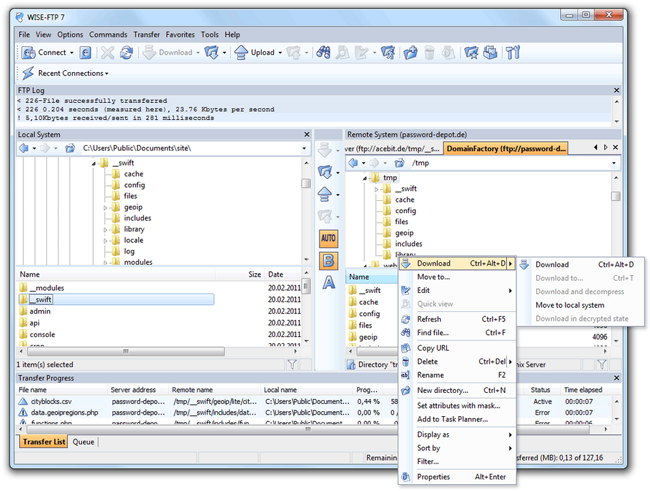Screen dimensions: 650x491
Task: Open the remote /tmp path dropdown
Action: click(614, 163)
